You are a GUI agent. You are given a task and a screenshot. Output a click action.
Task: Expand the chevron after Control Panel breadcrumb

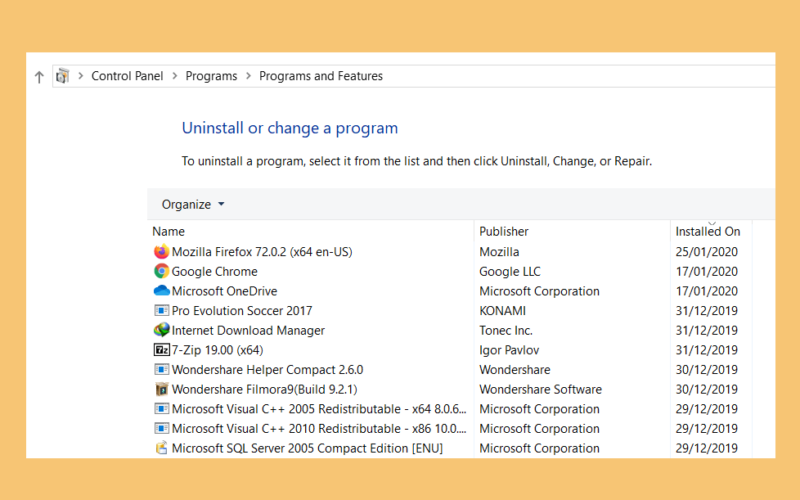point(174,76)
